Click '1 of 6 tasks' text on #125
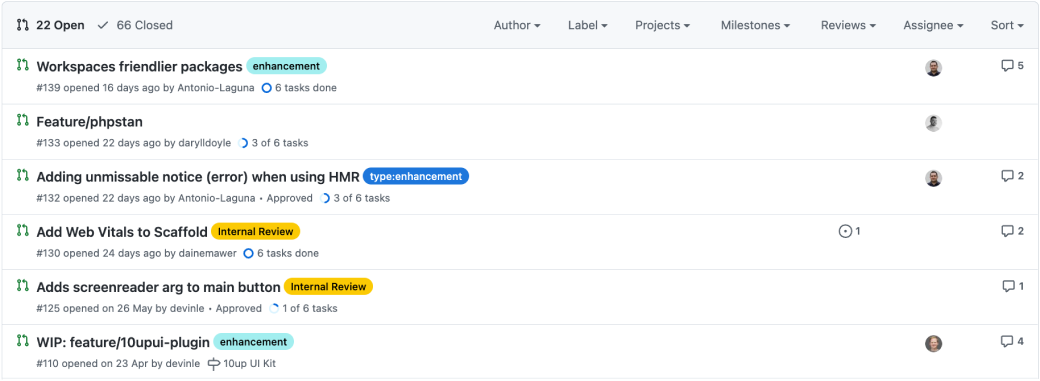Viewport: 1040px width, 381px height. pyautogui.click(x=310, y=308)
